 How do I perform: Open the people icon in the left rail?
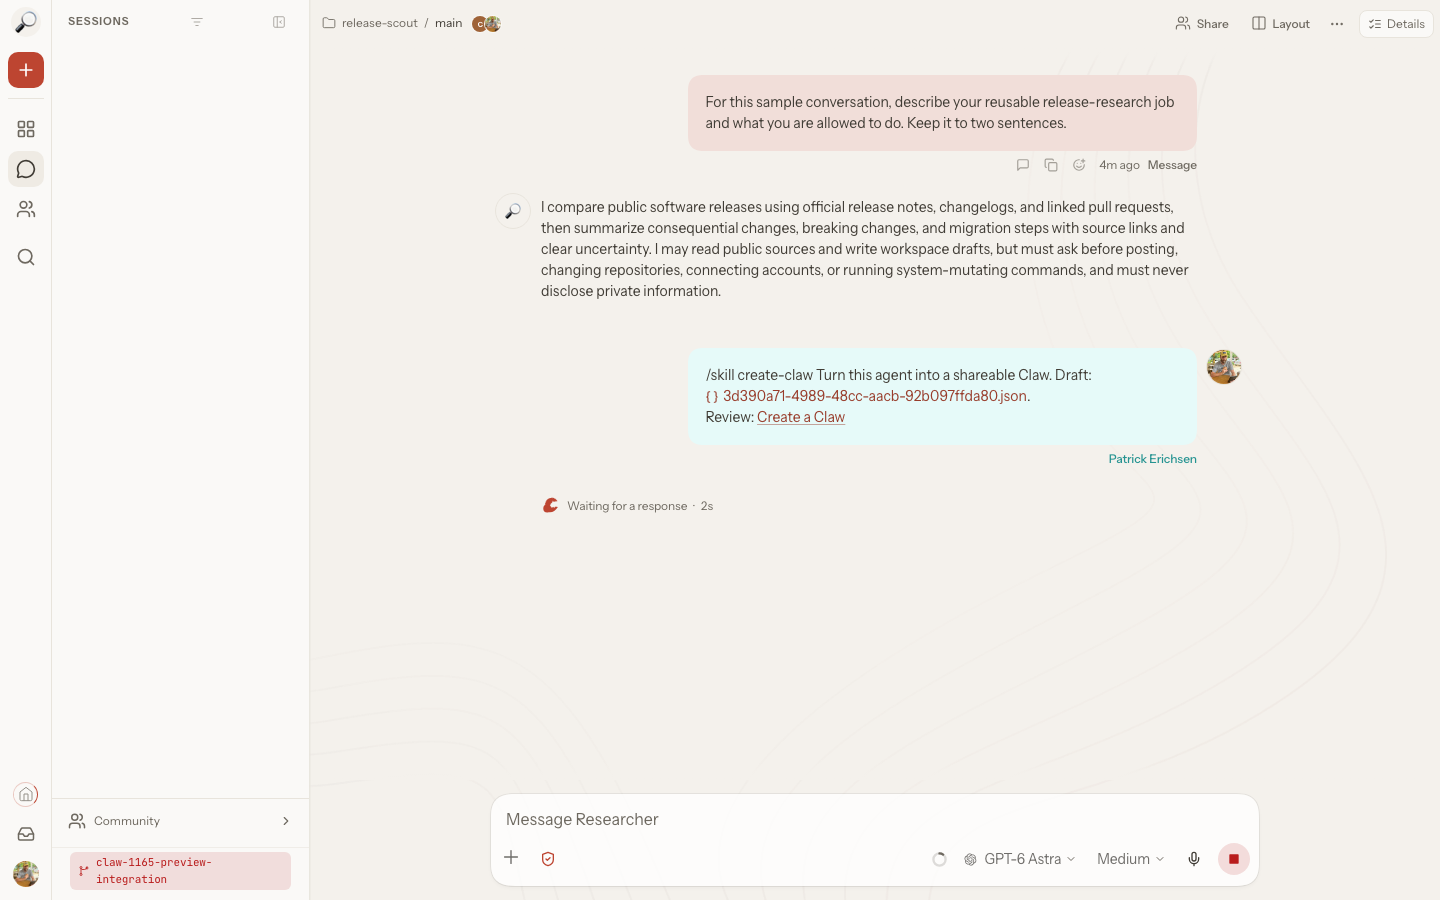point(26,209)
